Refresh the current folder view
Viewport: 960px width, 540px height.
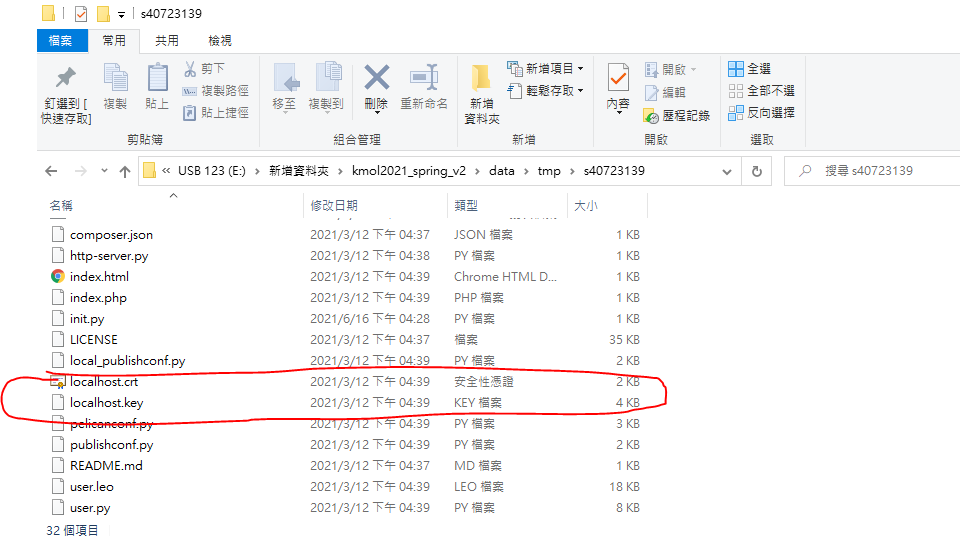coord(757,171)
